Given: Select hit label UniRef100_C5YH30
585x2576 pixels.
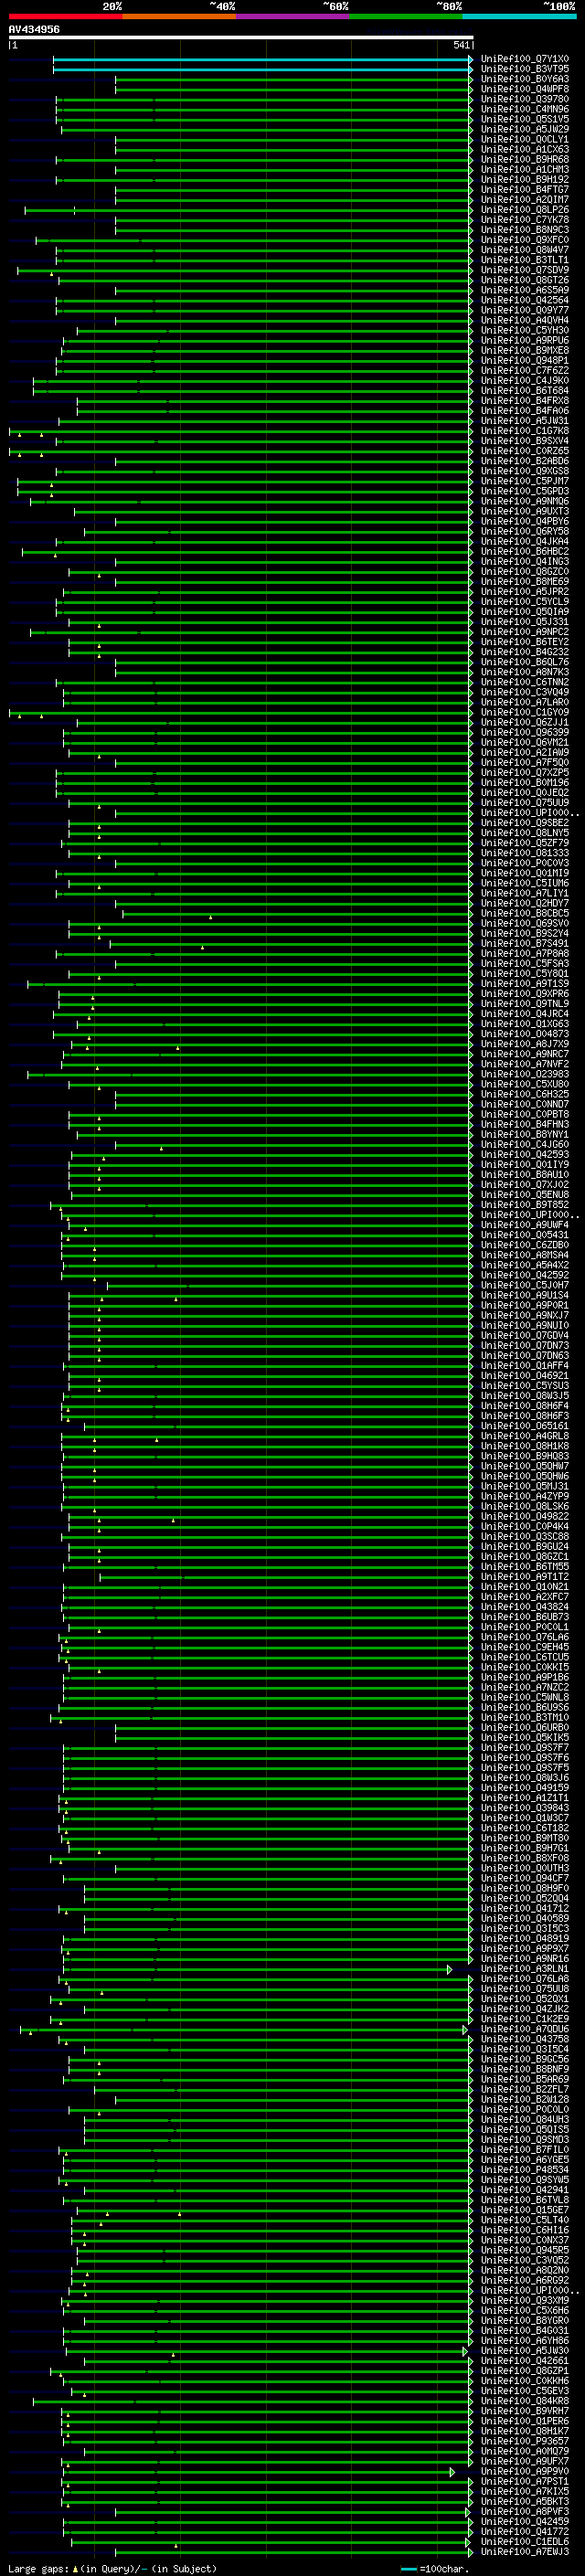Looking at the screenshot, I should [525, 330].
